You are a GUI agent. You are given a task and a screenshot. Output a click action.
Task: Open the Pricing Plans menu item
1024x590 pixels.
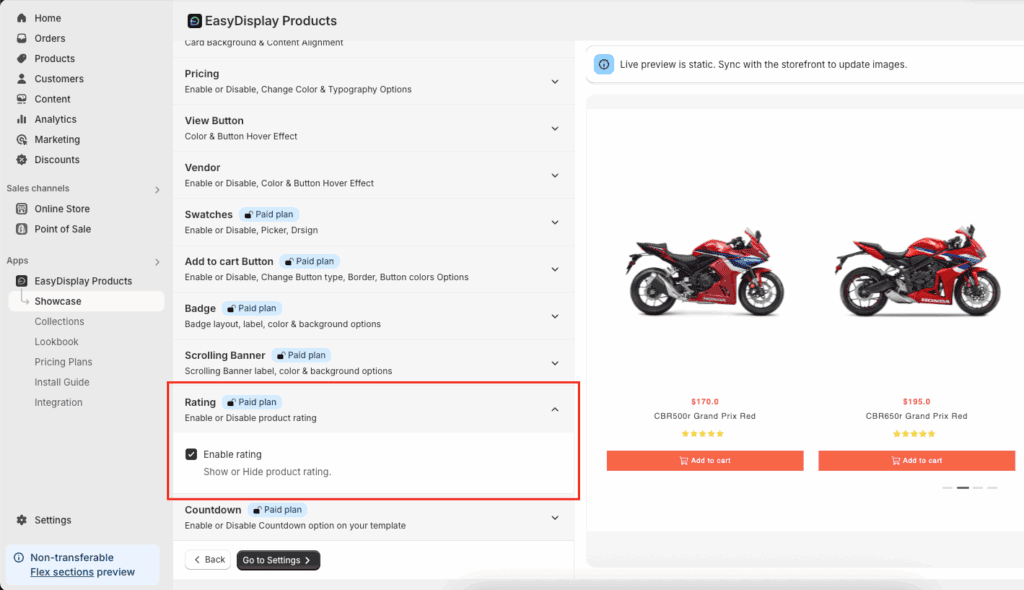click(x=63, y=362)
